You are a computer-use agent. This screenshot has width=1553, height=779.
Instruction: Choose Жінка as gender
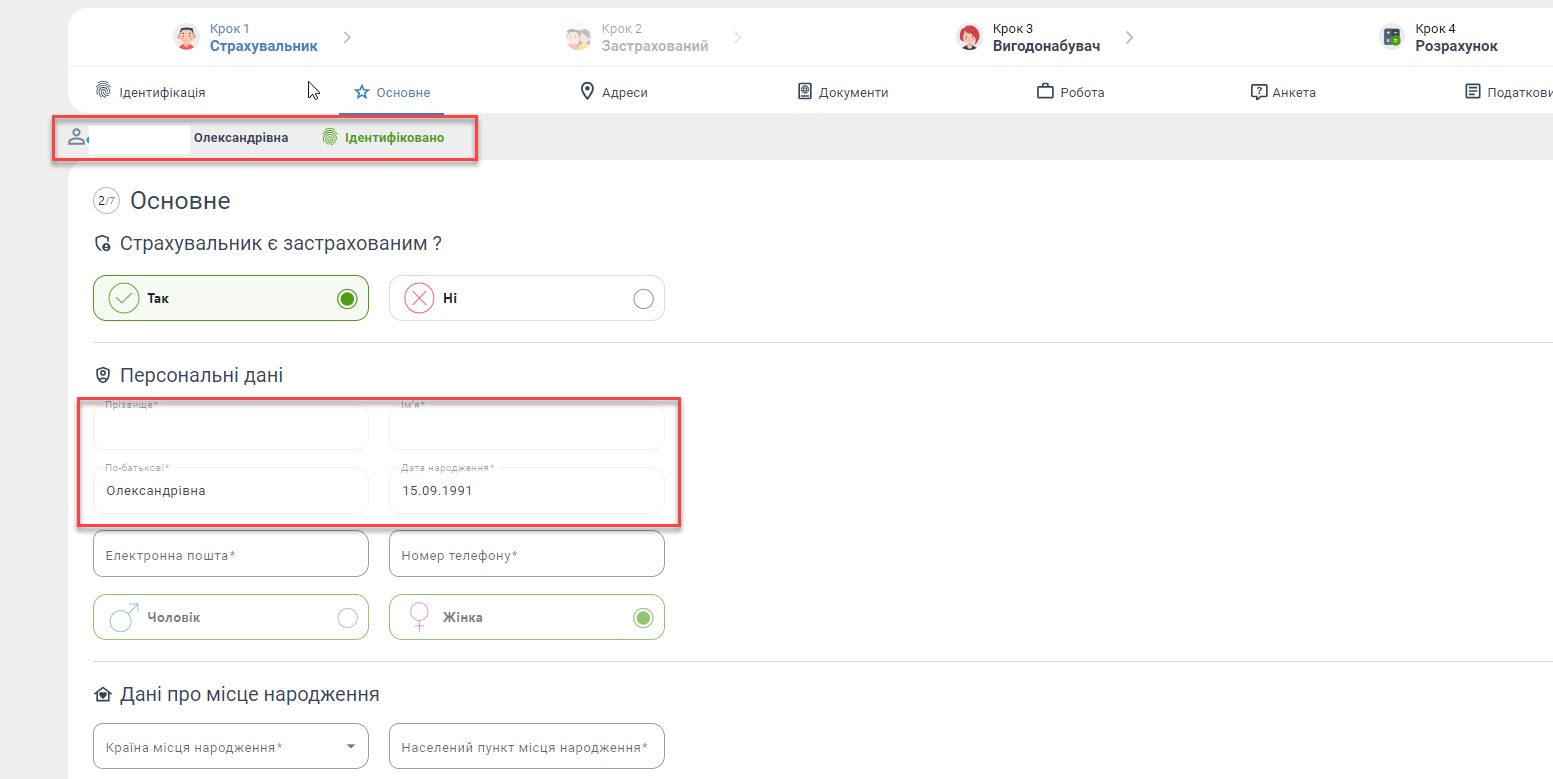[643, 618]
